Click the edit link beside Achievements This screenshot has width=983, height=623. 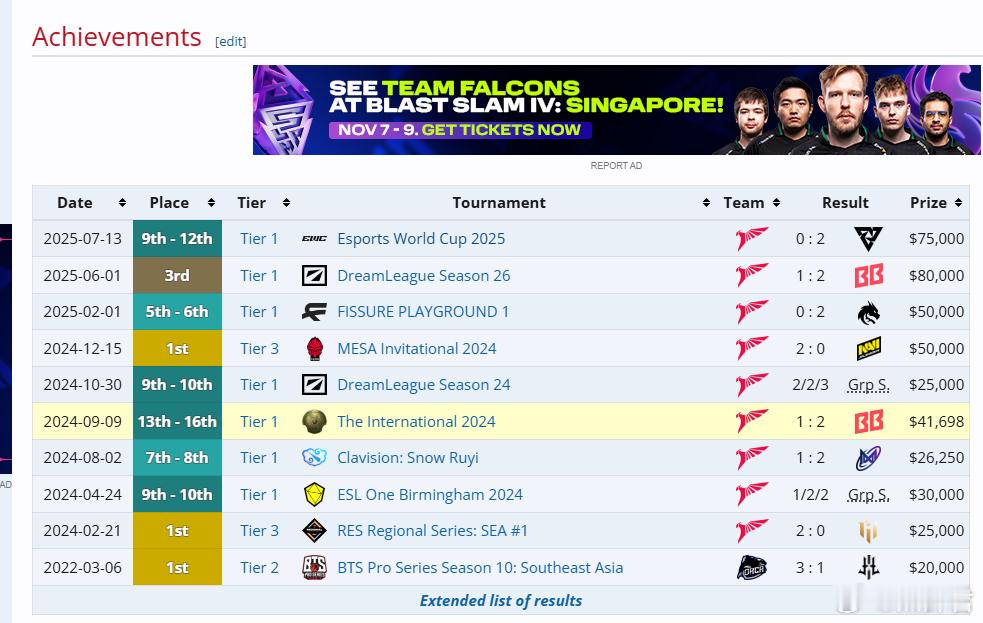click(x=231, y=41)
